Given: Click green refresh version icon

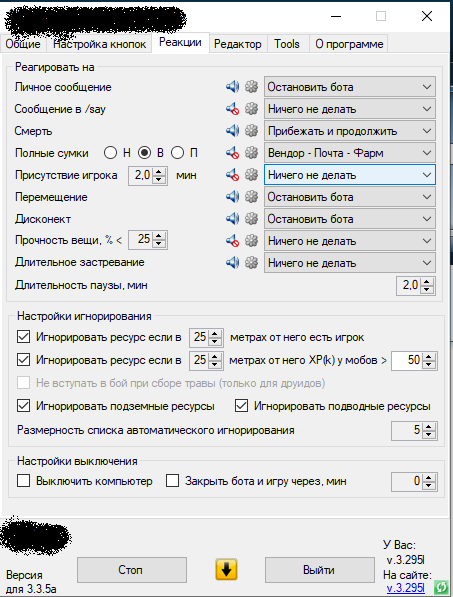Looking at the screenshot, I should tap(442, 587).
